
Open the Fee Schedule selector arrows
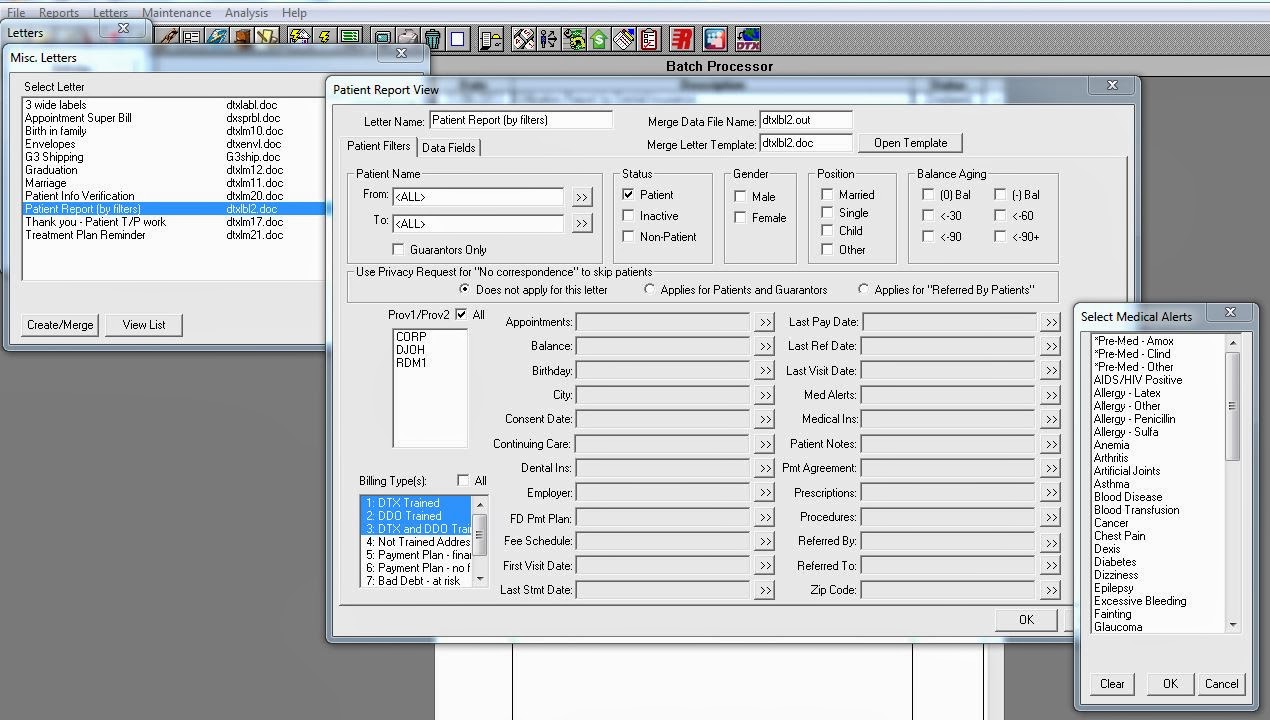tap(764, 542)
